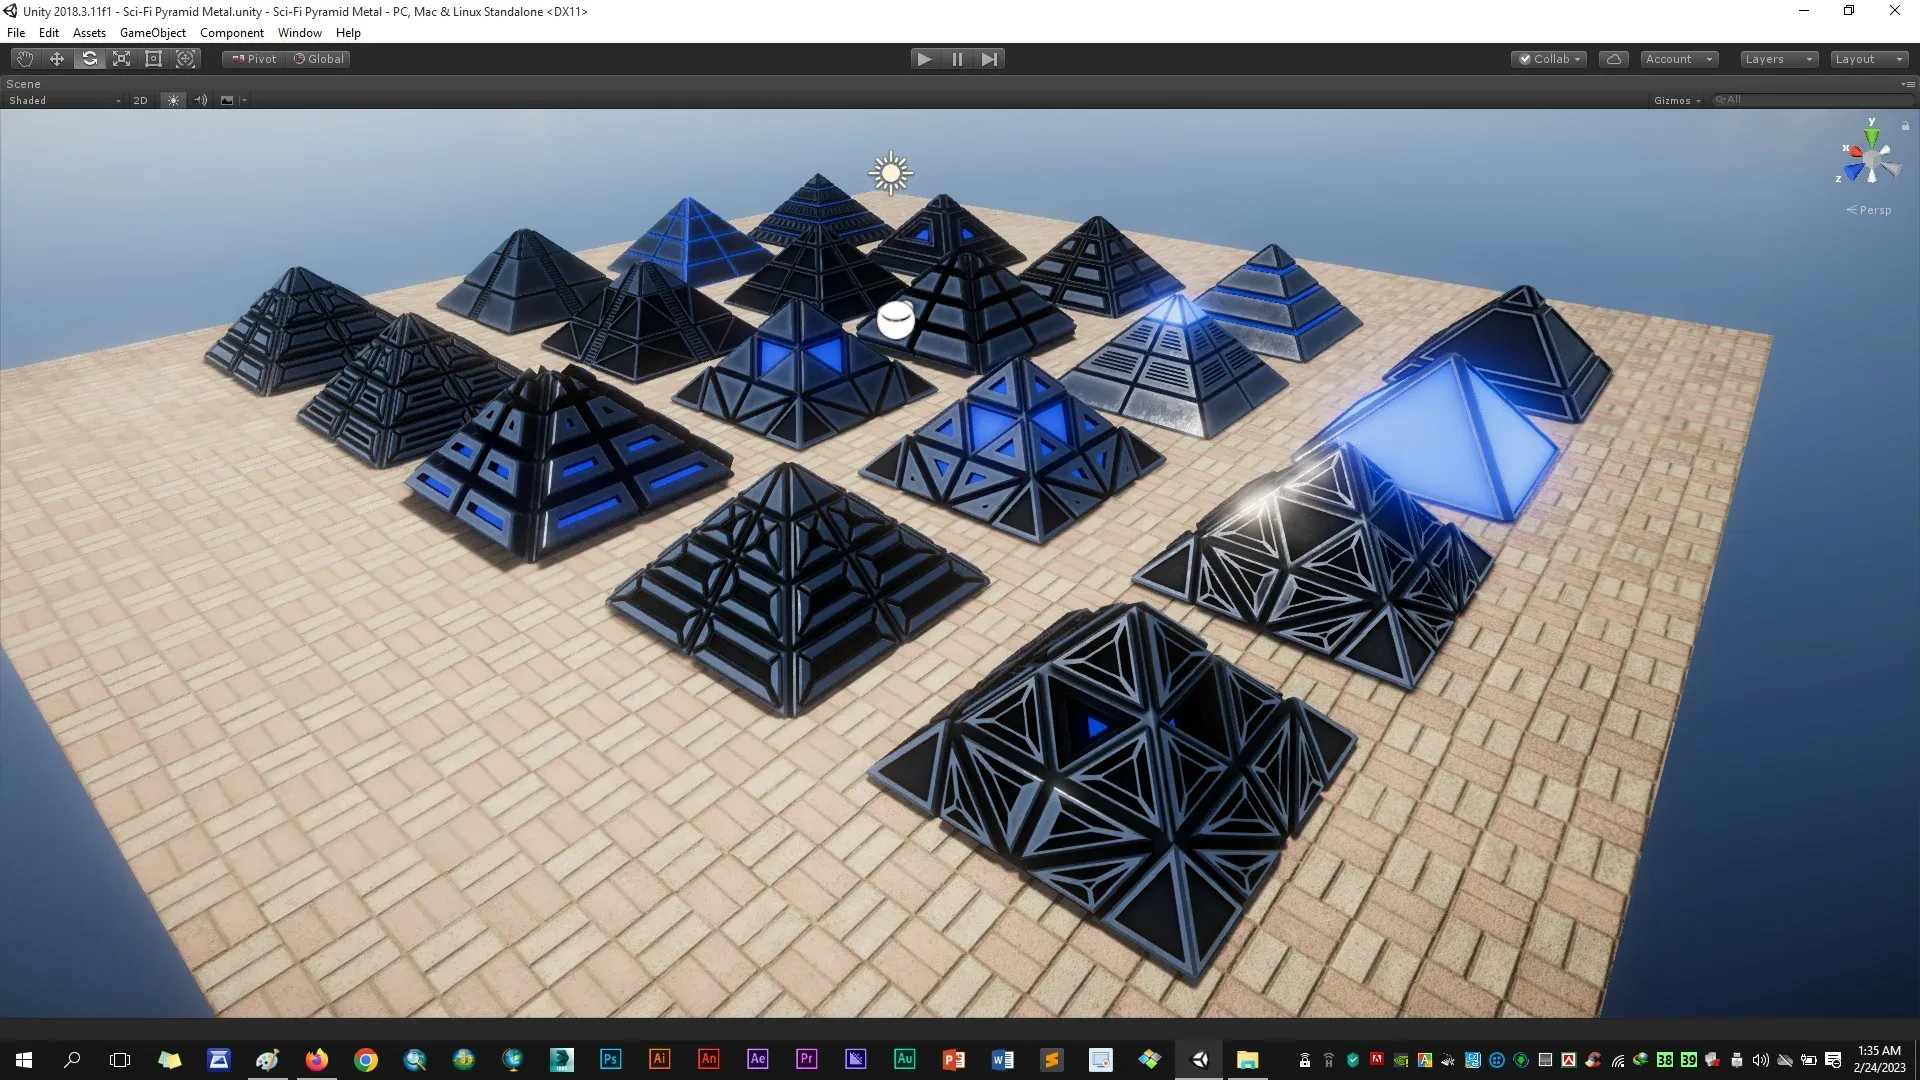Select the Scale tool
This screenshot has height=1080, width=1920.
(121, 59)
